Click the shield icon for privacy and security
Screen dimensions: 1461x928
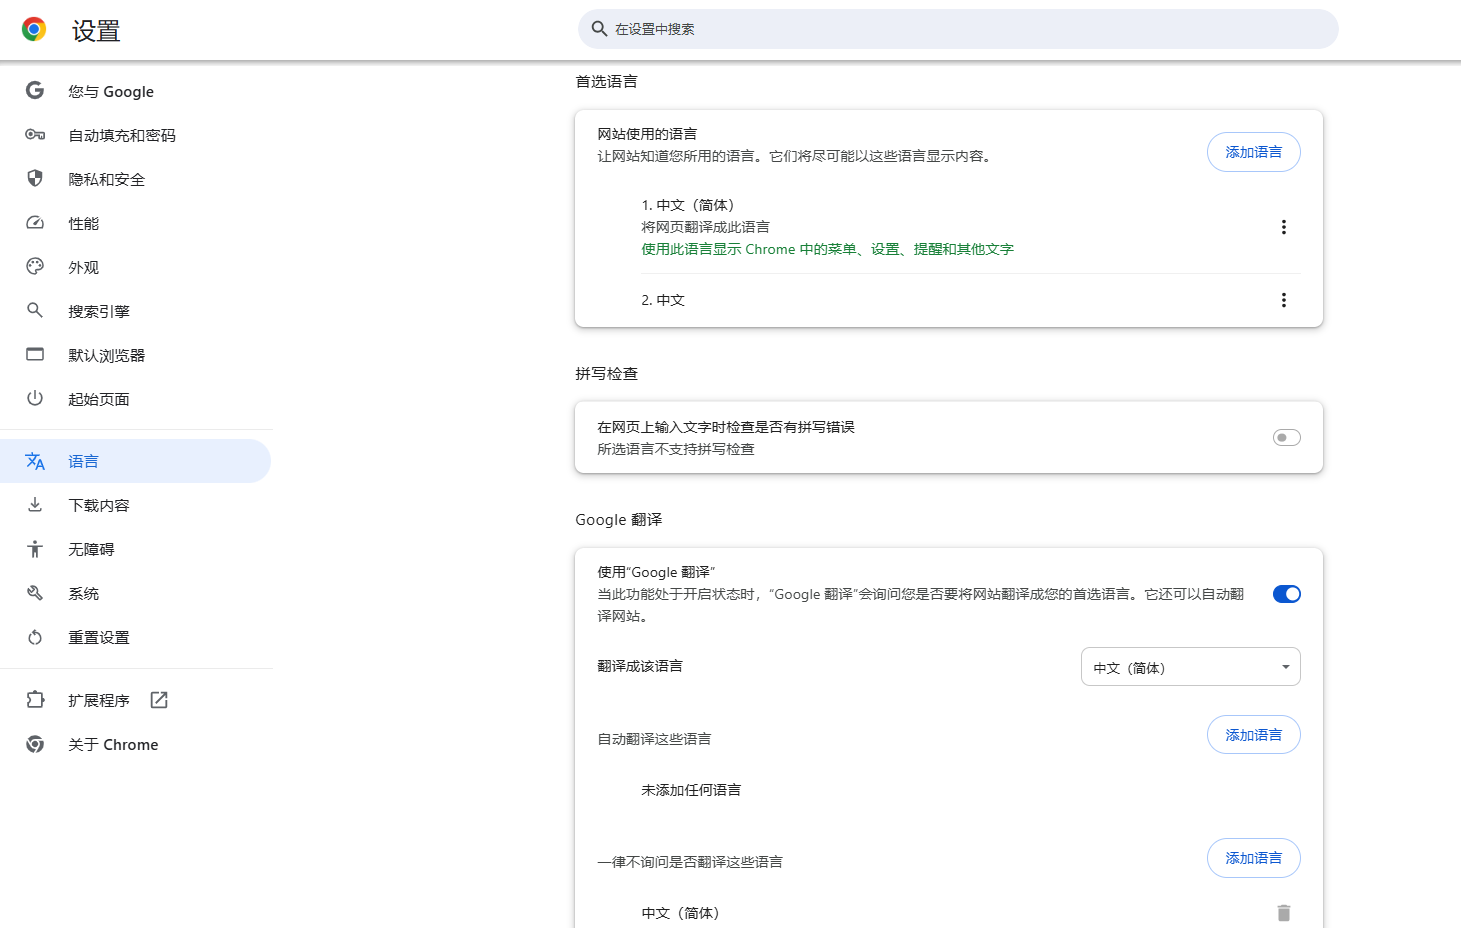coord(35,179)
